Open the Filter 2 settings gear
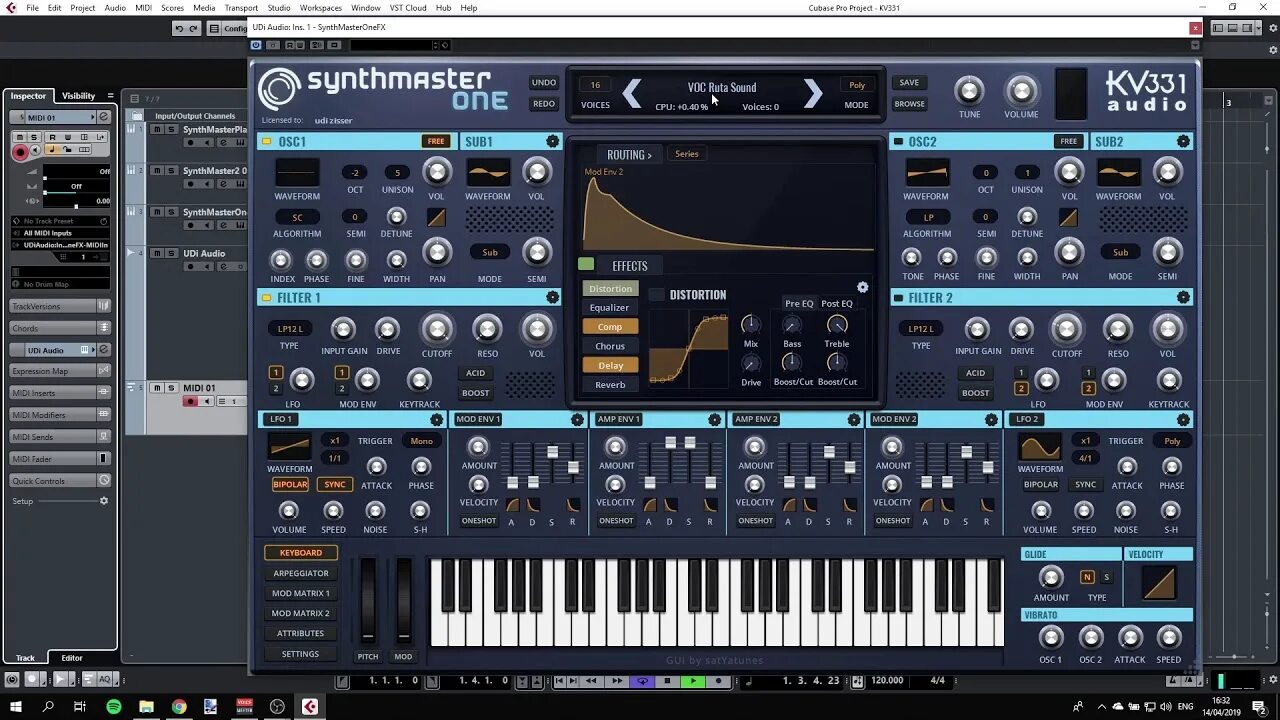This screenshot has height=720, width=1280. point(1183,297)
